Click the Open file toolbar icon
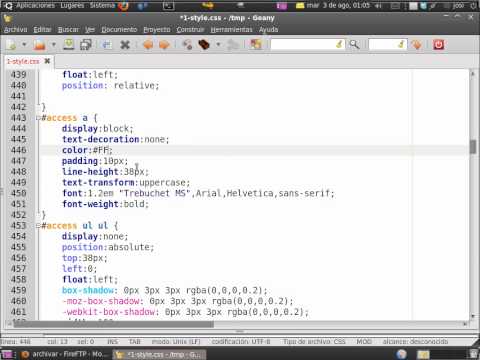 coord(39,44)
